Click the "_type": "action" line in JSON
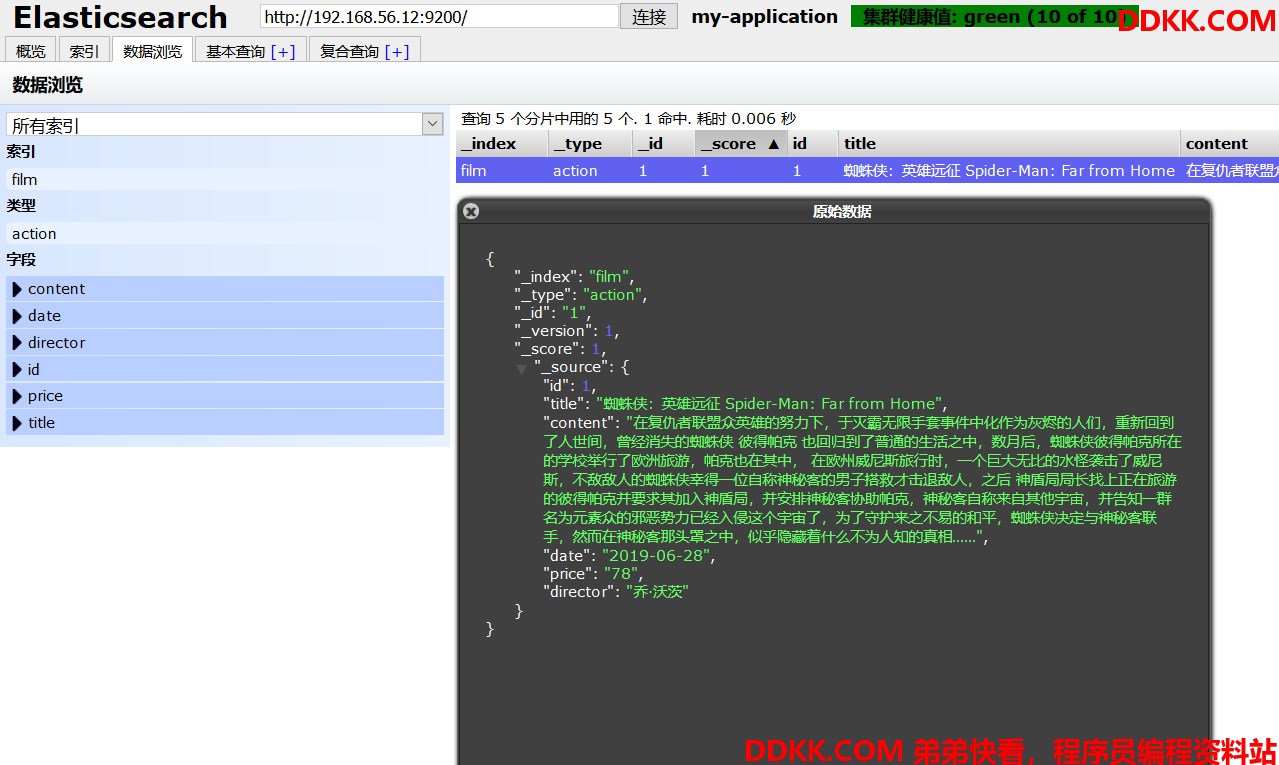This screenshot has width=1279, height=765. (581, 295)
